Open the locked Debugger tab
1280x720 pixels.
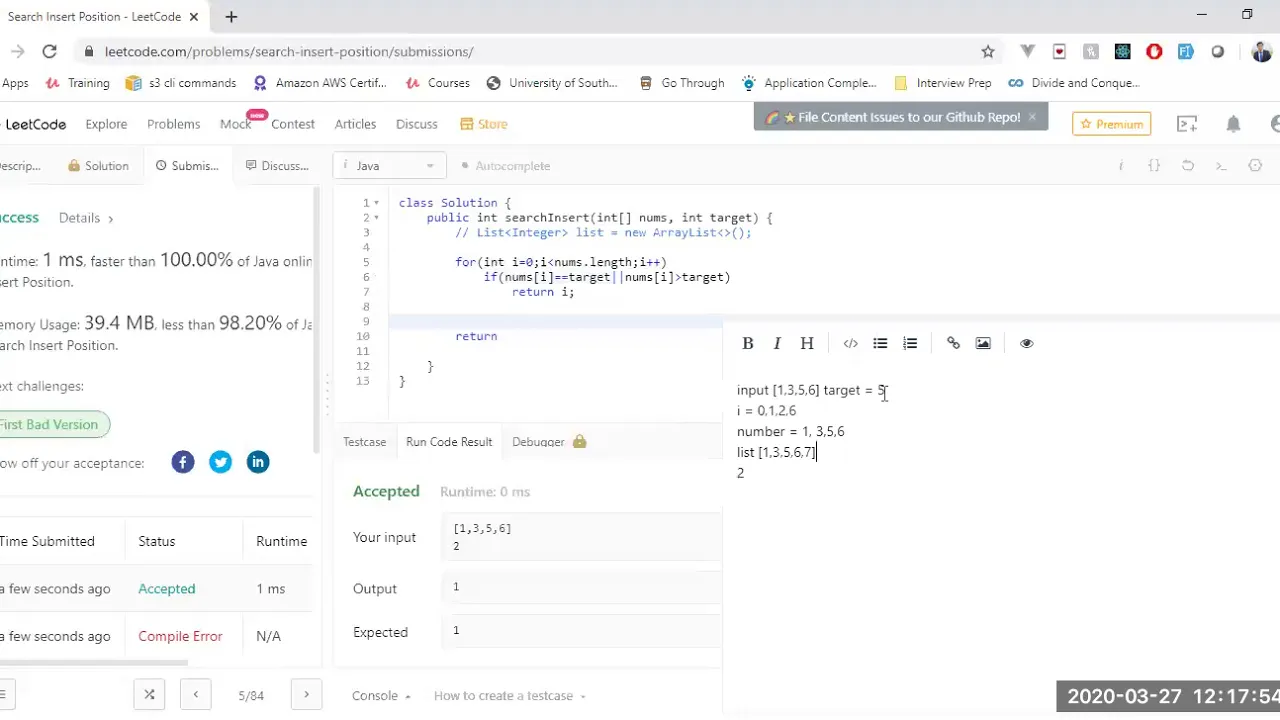(549, 442)
